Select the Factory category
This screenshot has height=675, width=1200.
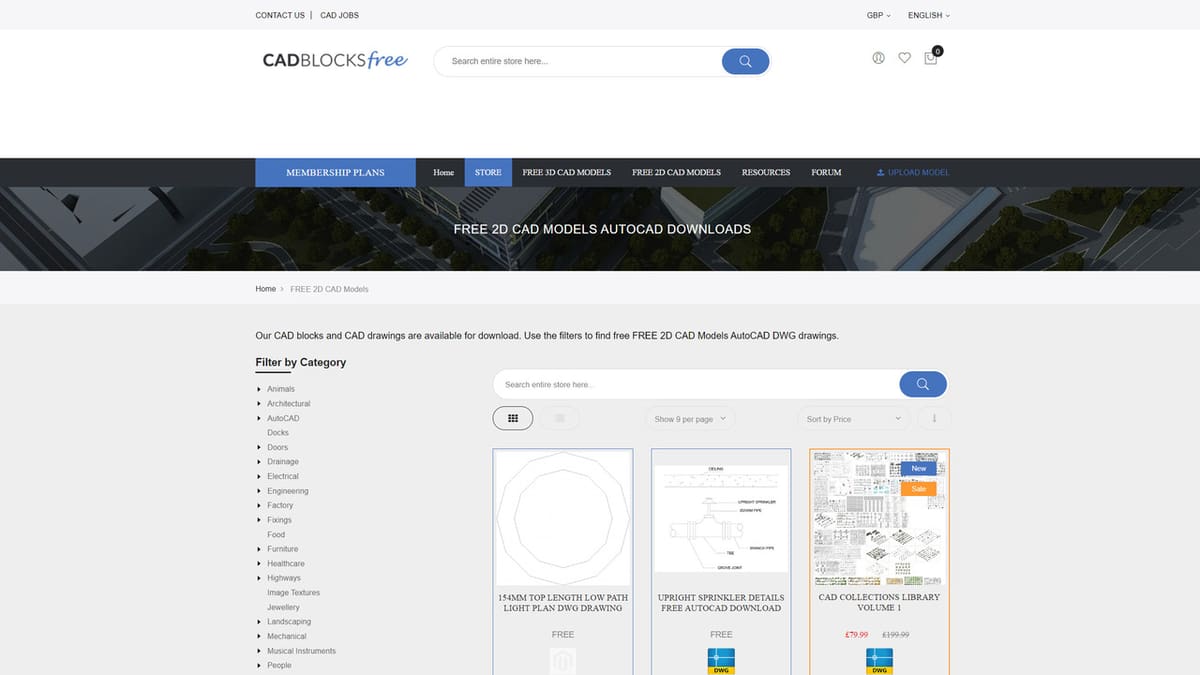(x=280, y=505)
